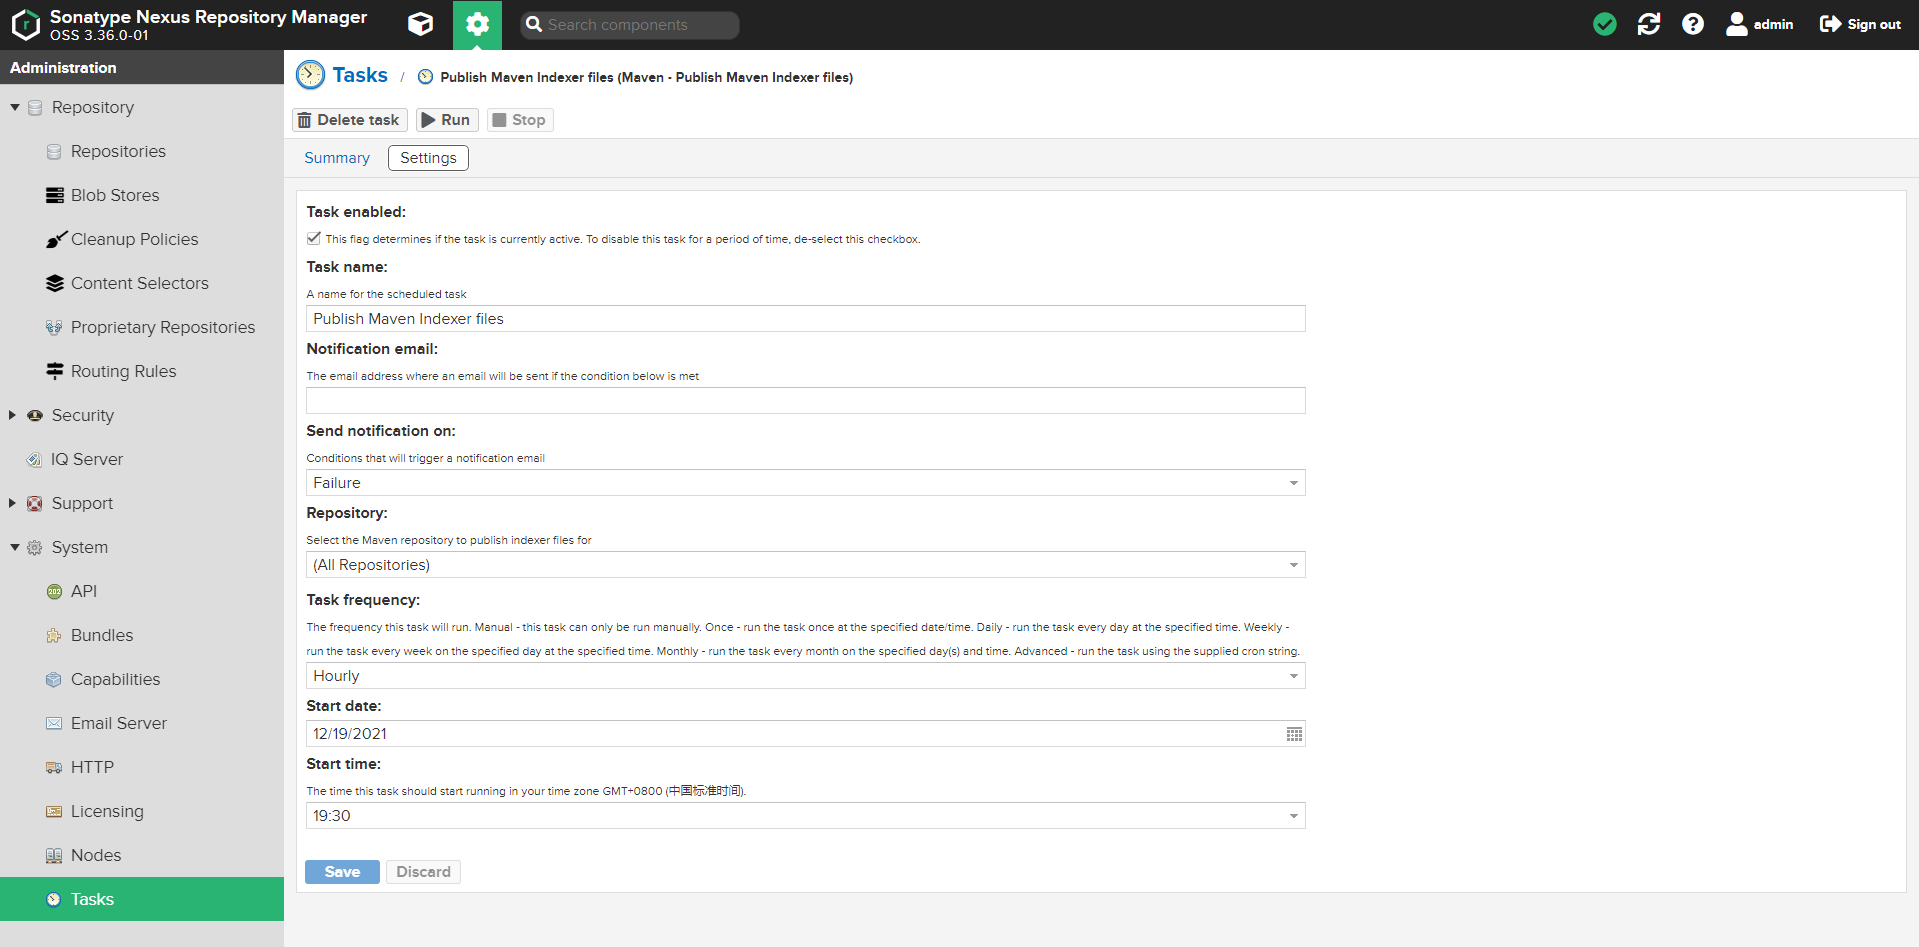Open Blob Stores in the sidebar
Screen dimensions: 1919x947
tap(115, 195)
